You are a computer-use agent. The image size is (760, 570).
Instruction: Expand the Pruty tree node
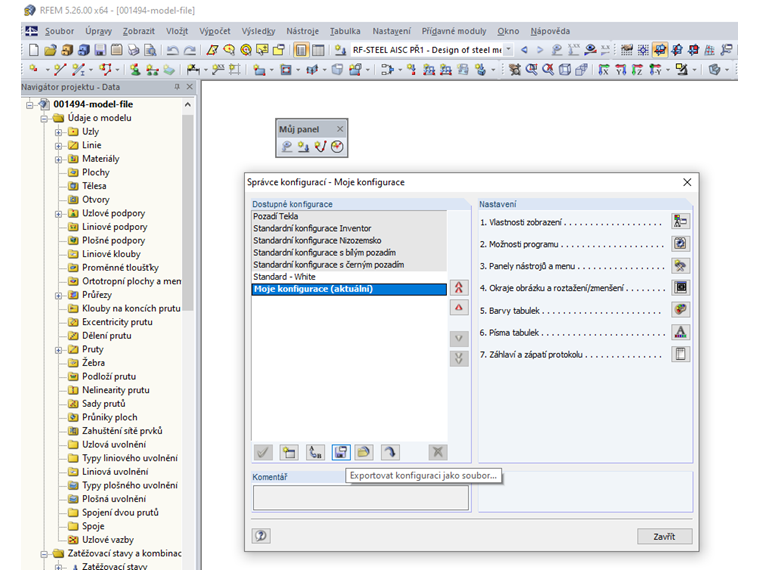[58, 349]
